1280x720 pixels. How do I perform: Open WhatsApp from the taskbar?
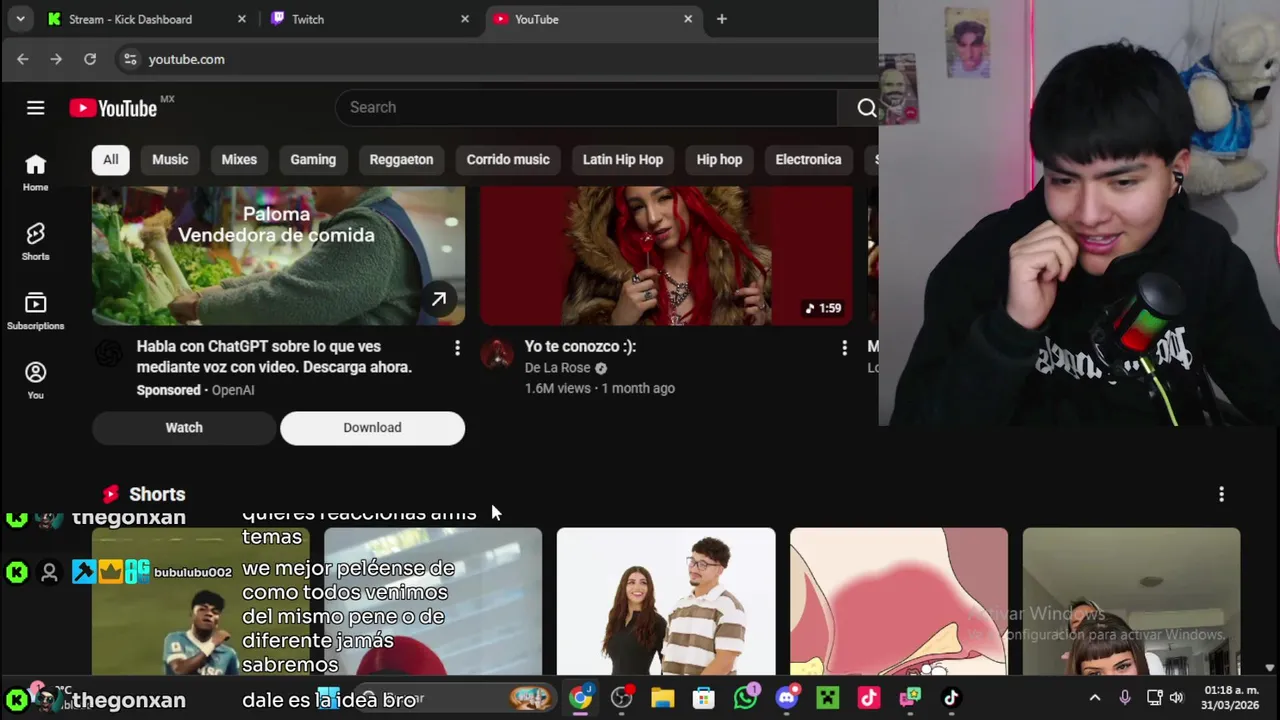pyautogui.click(x=746, y=698)
